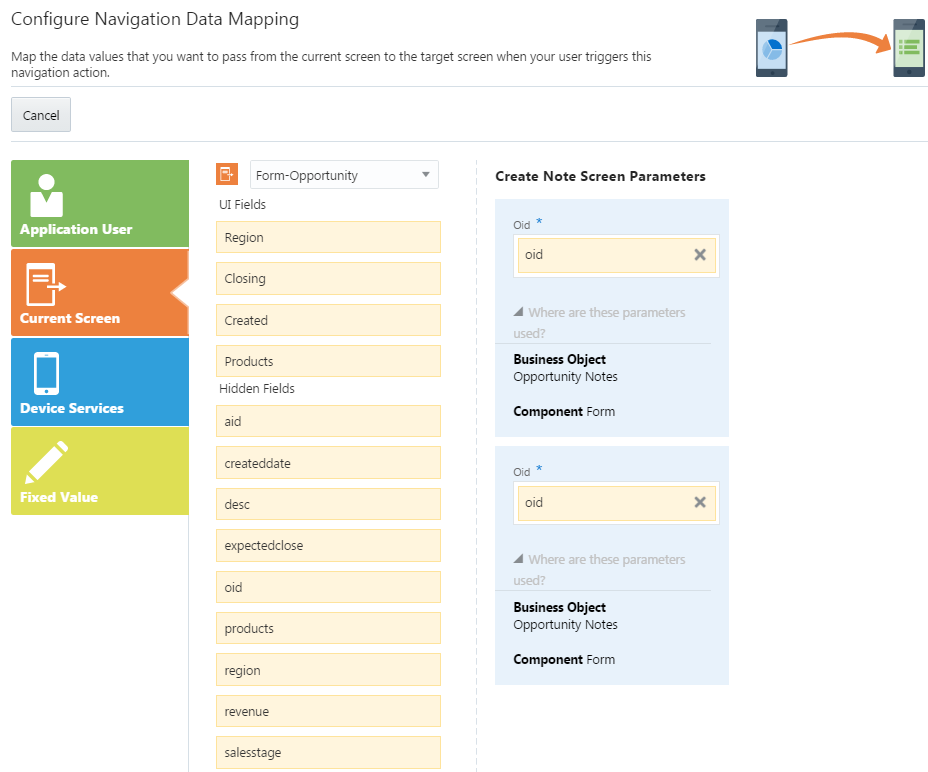
Task: Click the orange form icon beside Form-Opportunity
Action: (227, 175)
